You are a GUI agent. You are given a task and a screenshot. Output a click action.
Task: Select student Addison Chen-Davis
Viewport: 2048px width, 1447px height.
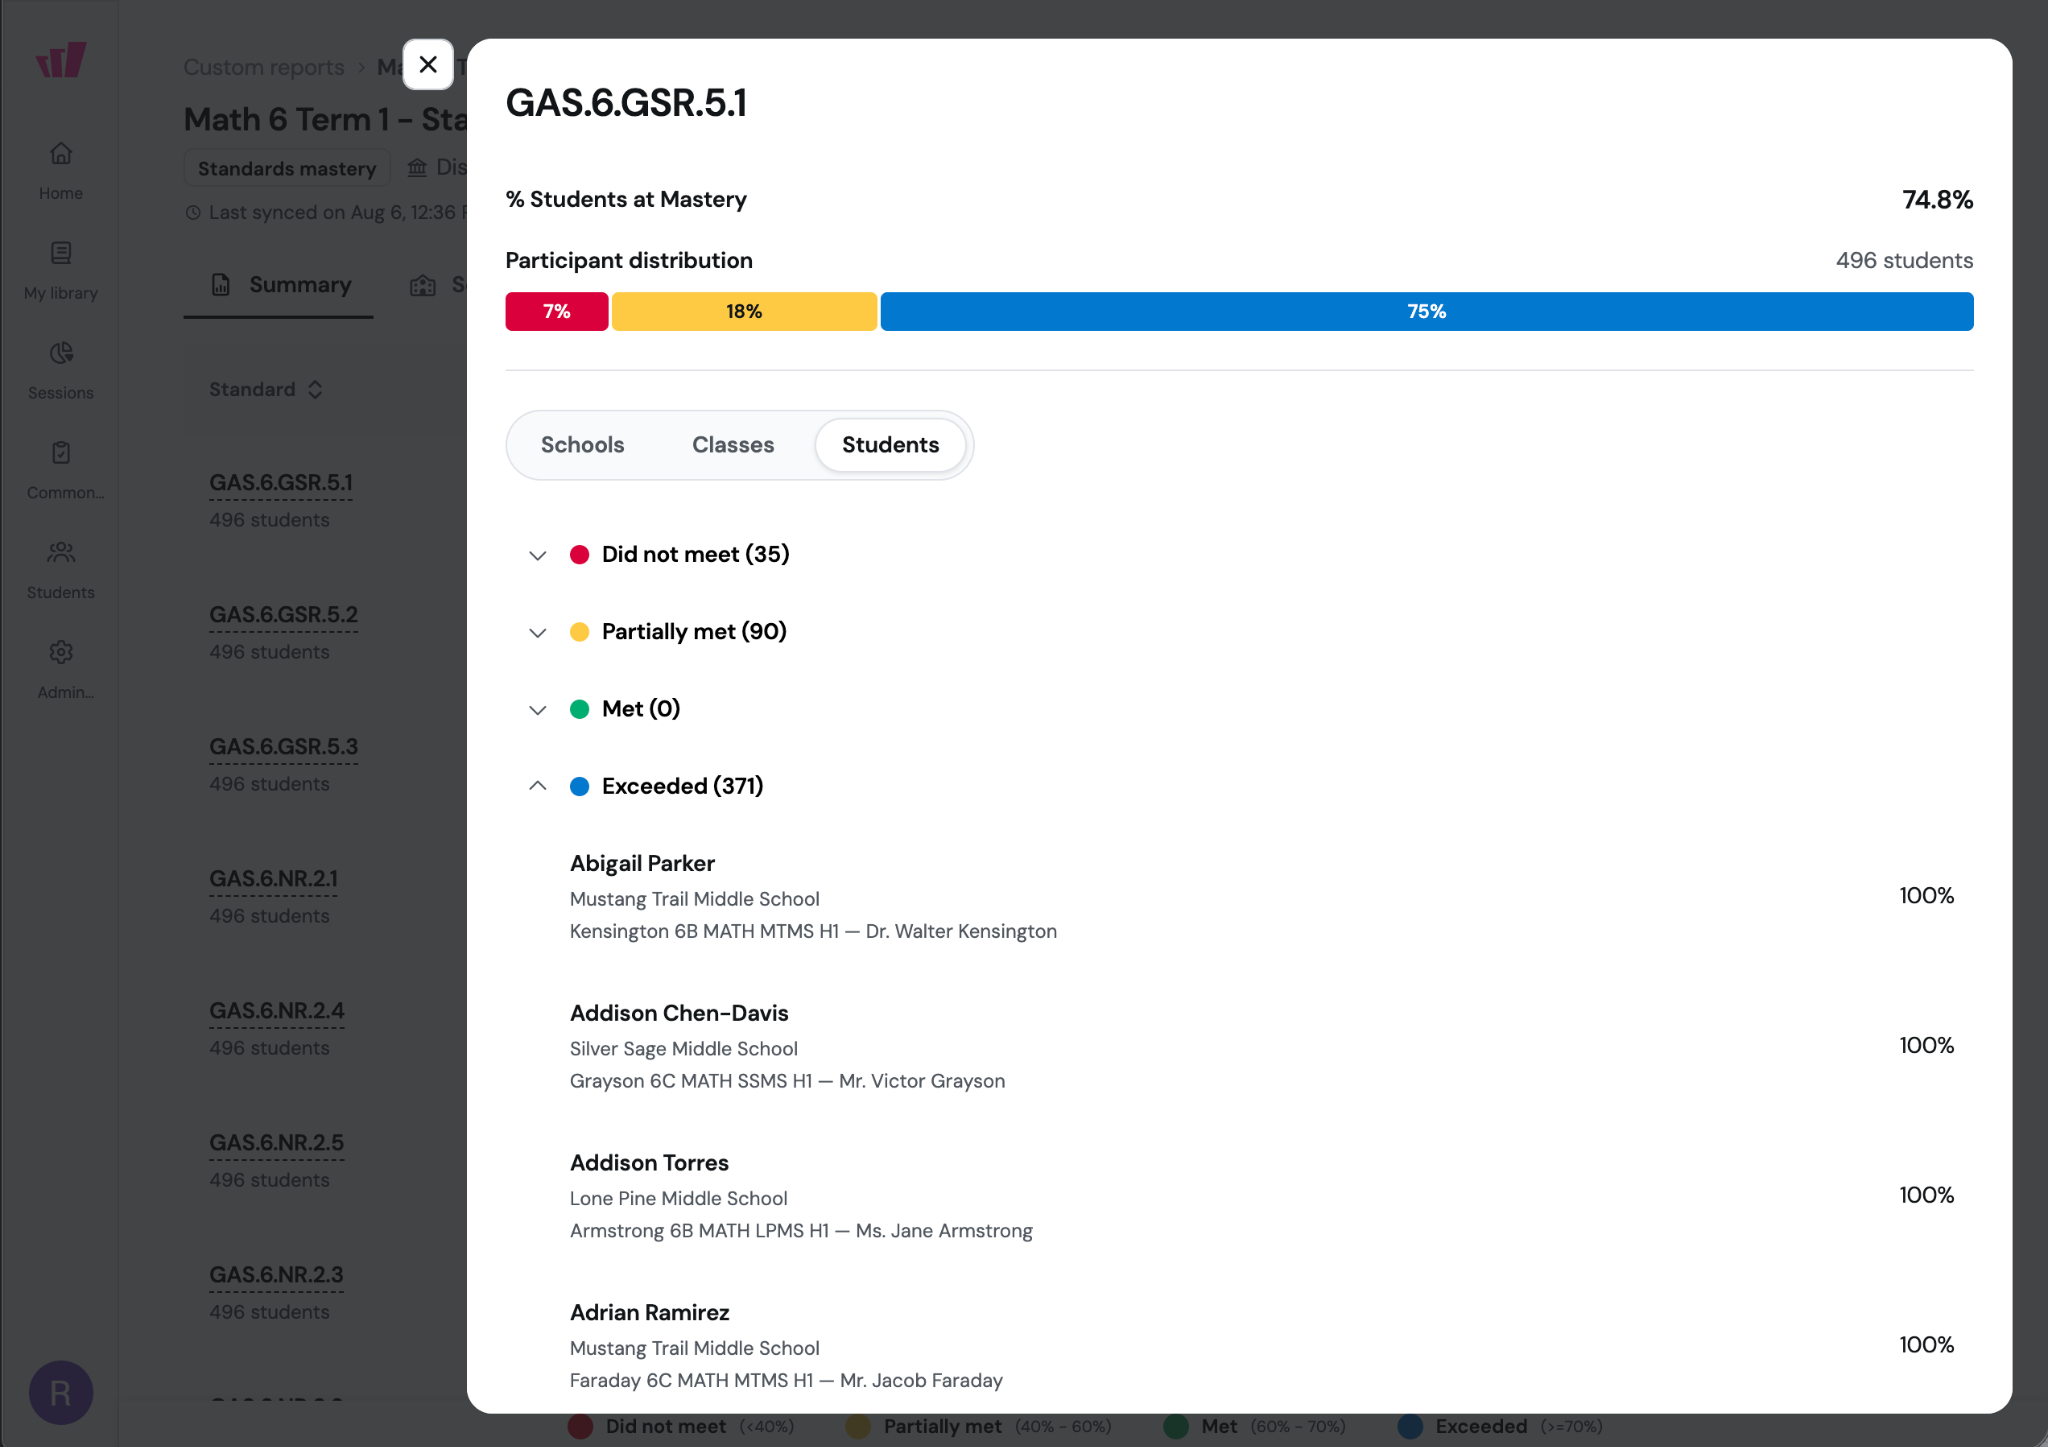pos(679,1013)
